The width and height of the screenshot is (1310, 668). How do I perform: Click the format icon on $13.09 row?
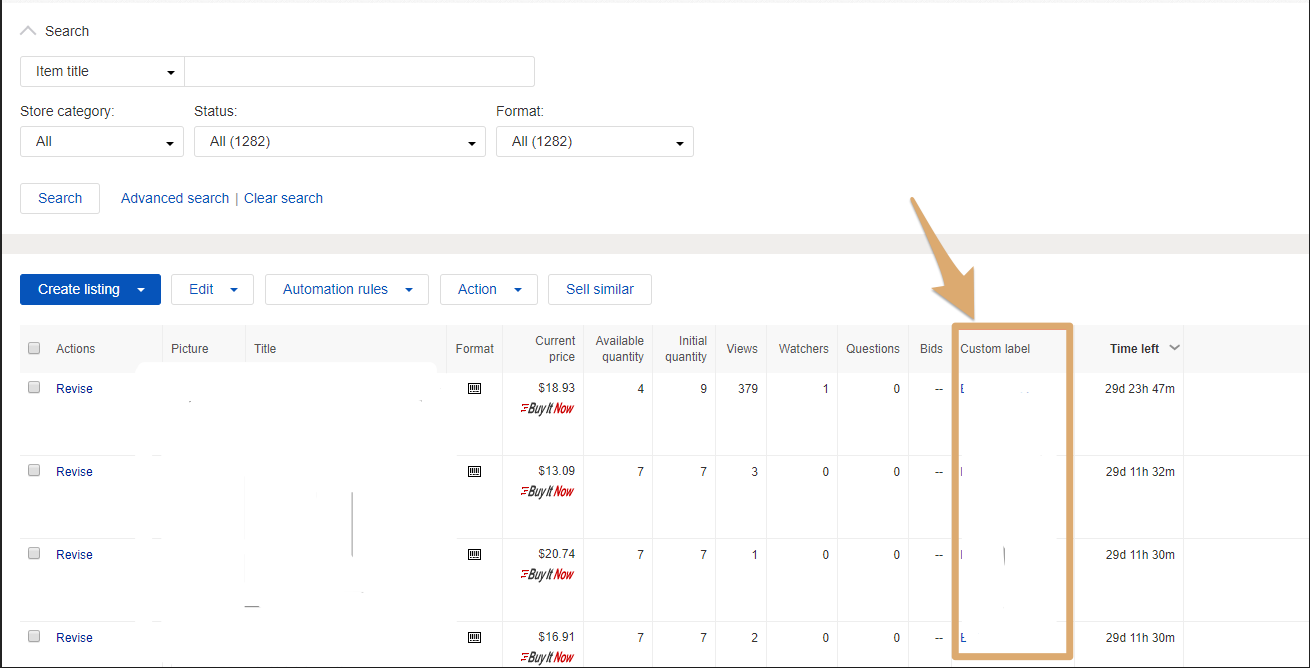(474, 471)
